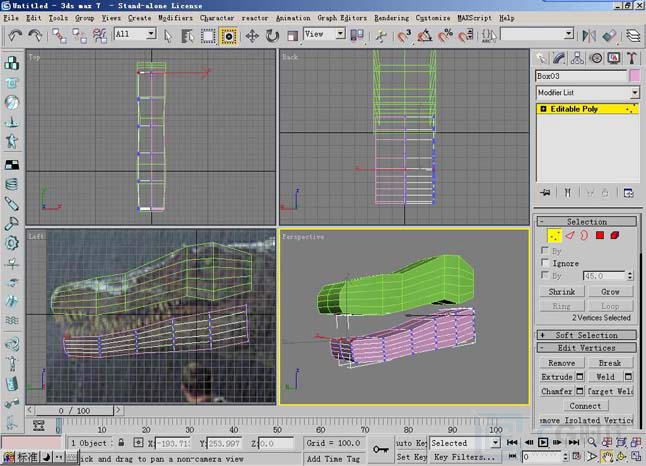Image resolution: width=646 pixels, height=466 pixels.
Task: Switch to the Display command panel tab
Action: click(x=614, y=59)
